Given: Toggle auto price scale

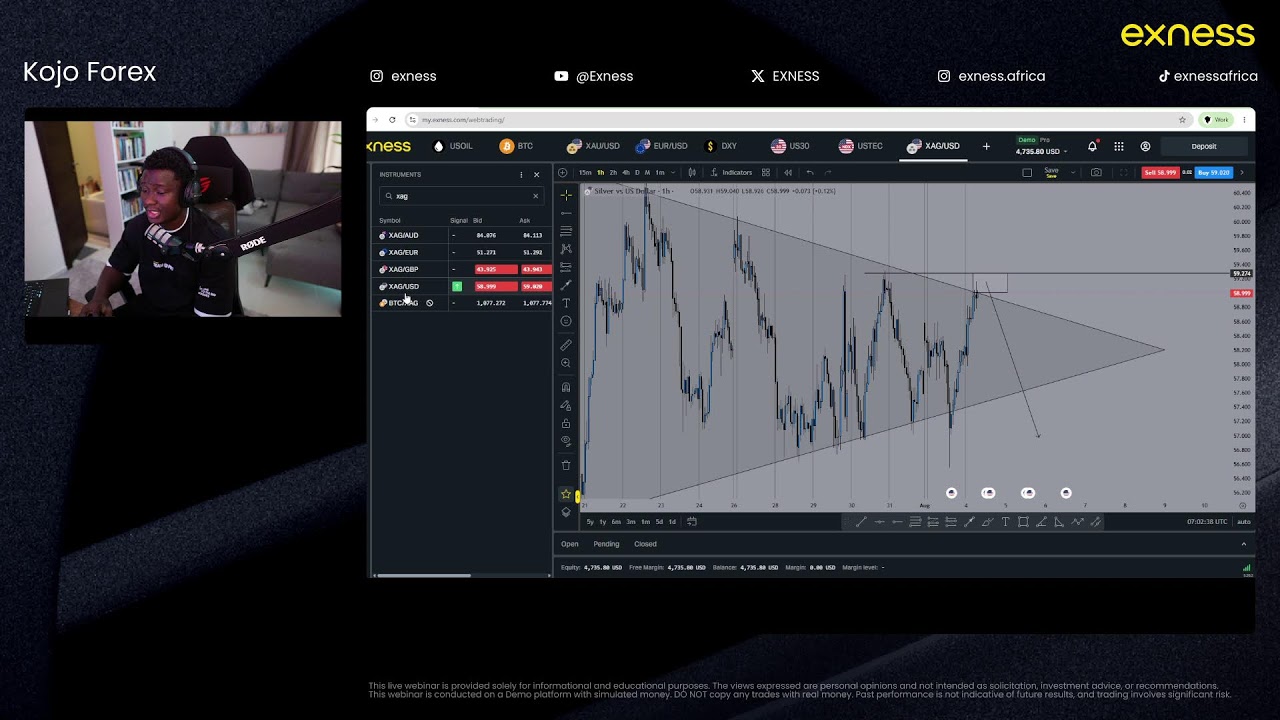Looking at the screenshot, I should point(1243,521).
